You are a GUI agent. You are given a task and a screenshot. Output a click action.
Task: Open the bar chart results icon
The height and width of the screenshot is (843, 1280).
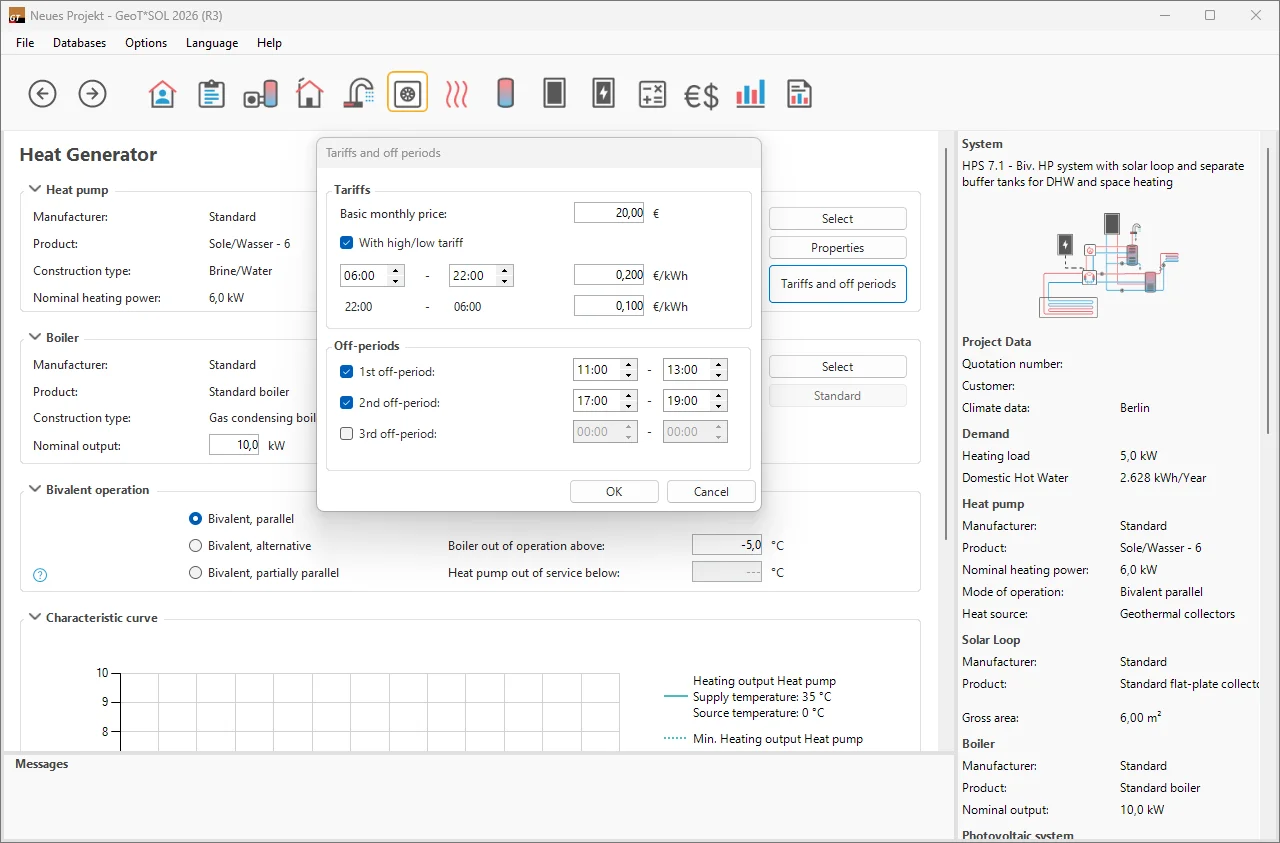[750, 94]
